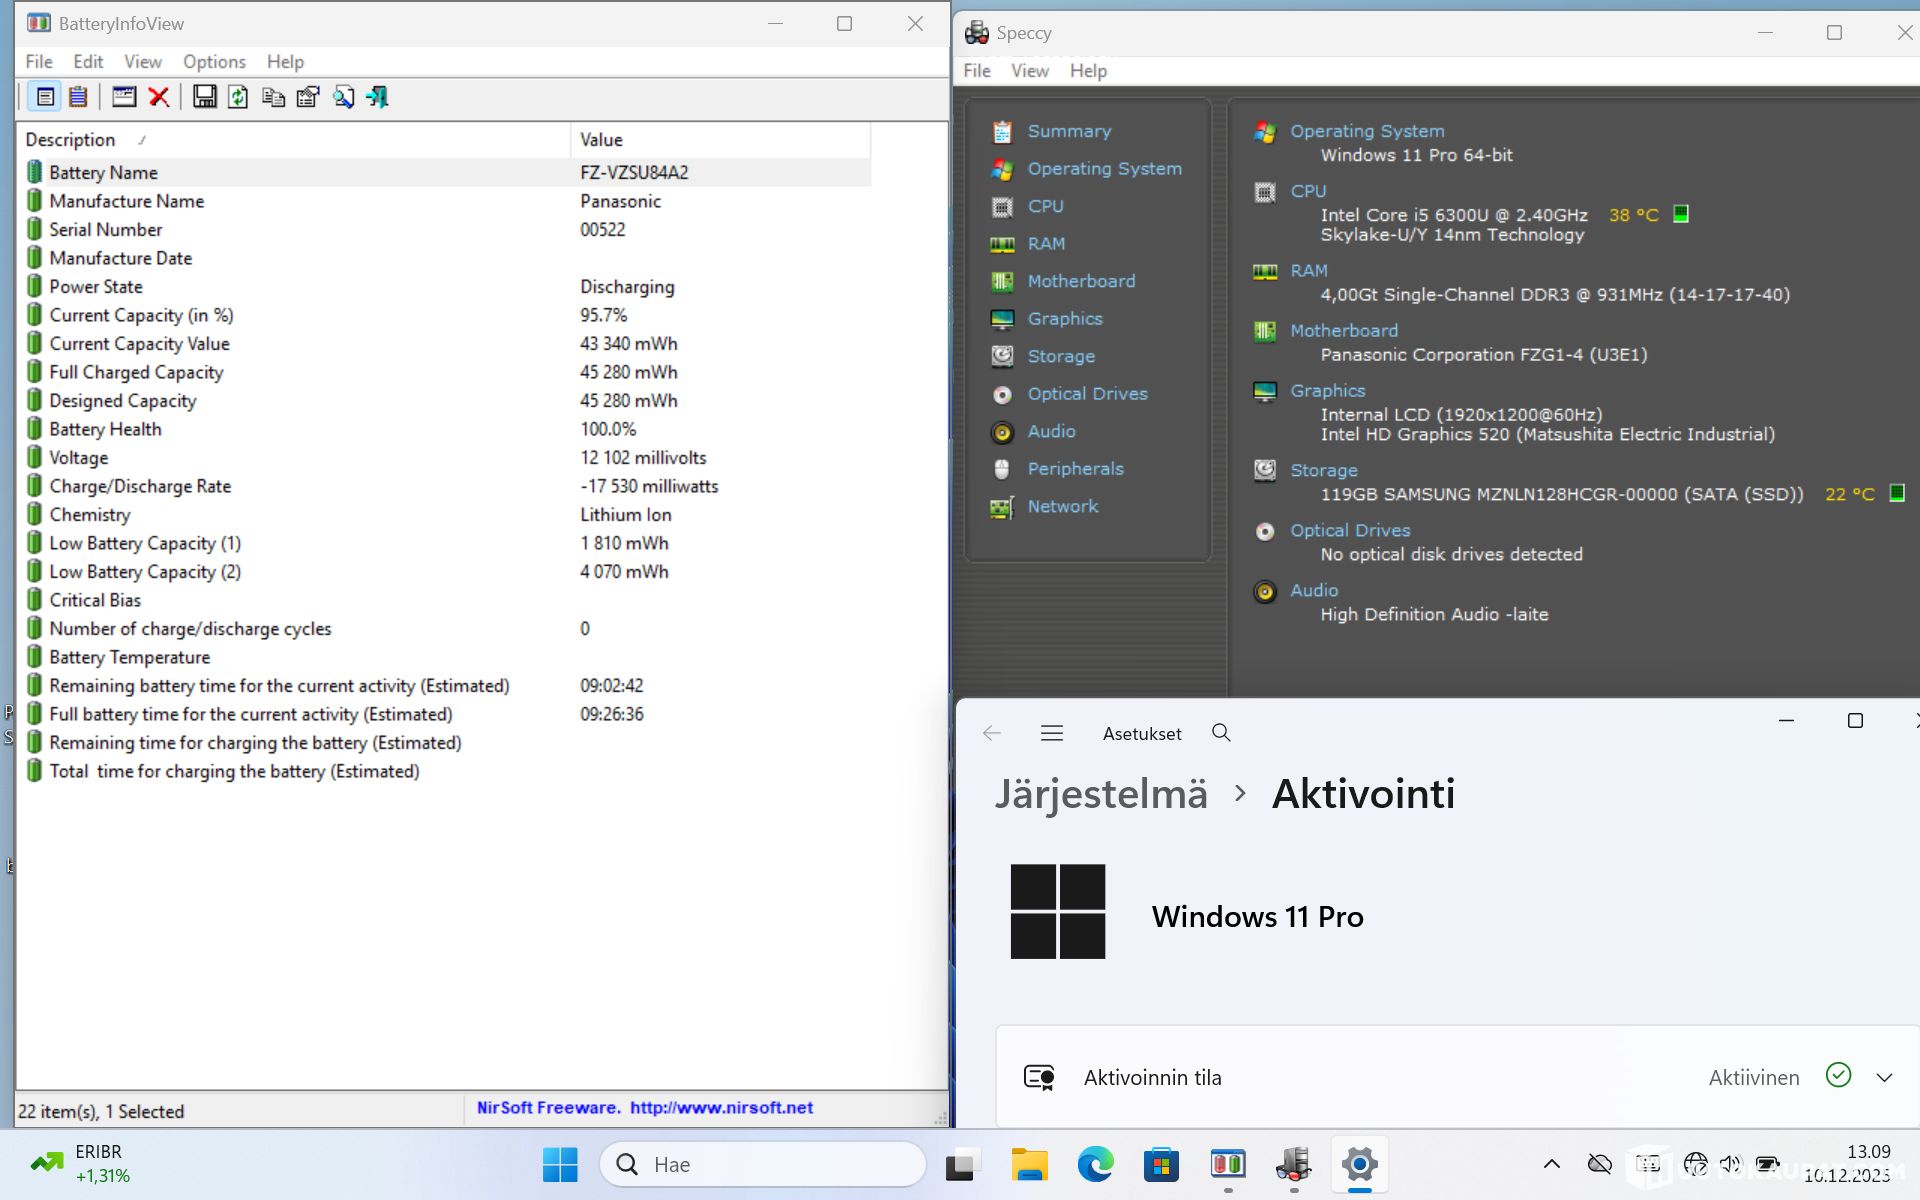Go back to Järjestelmä breadcrumb
Viewport: 1920px width, 1200px height.
coord(1100,794)
